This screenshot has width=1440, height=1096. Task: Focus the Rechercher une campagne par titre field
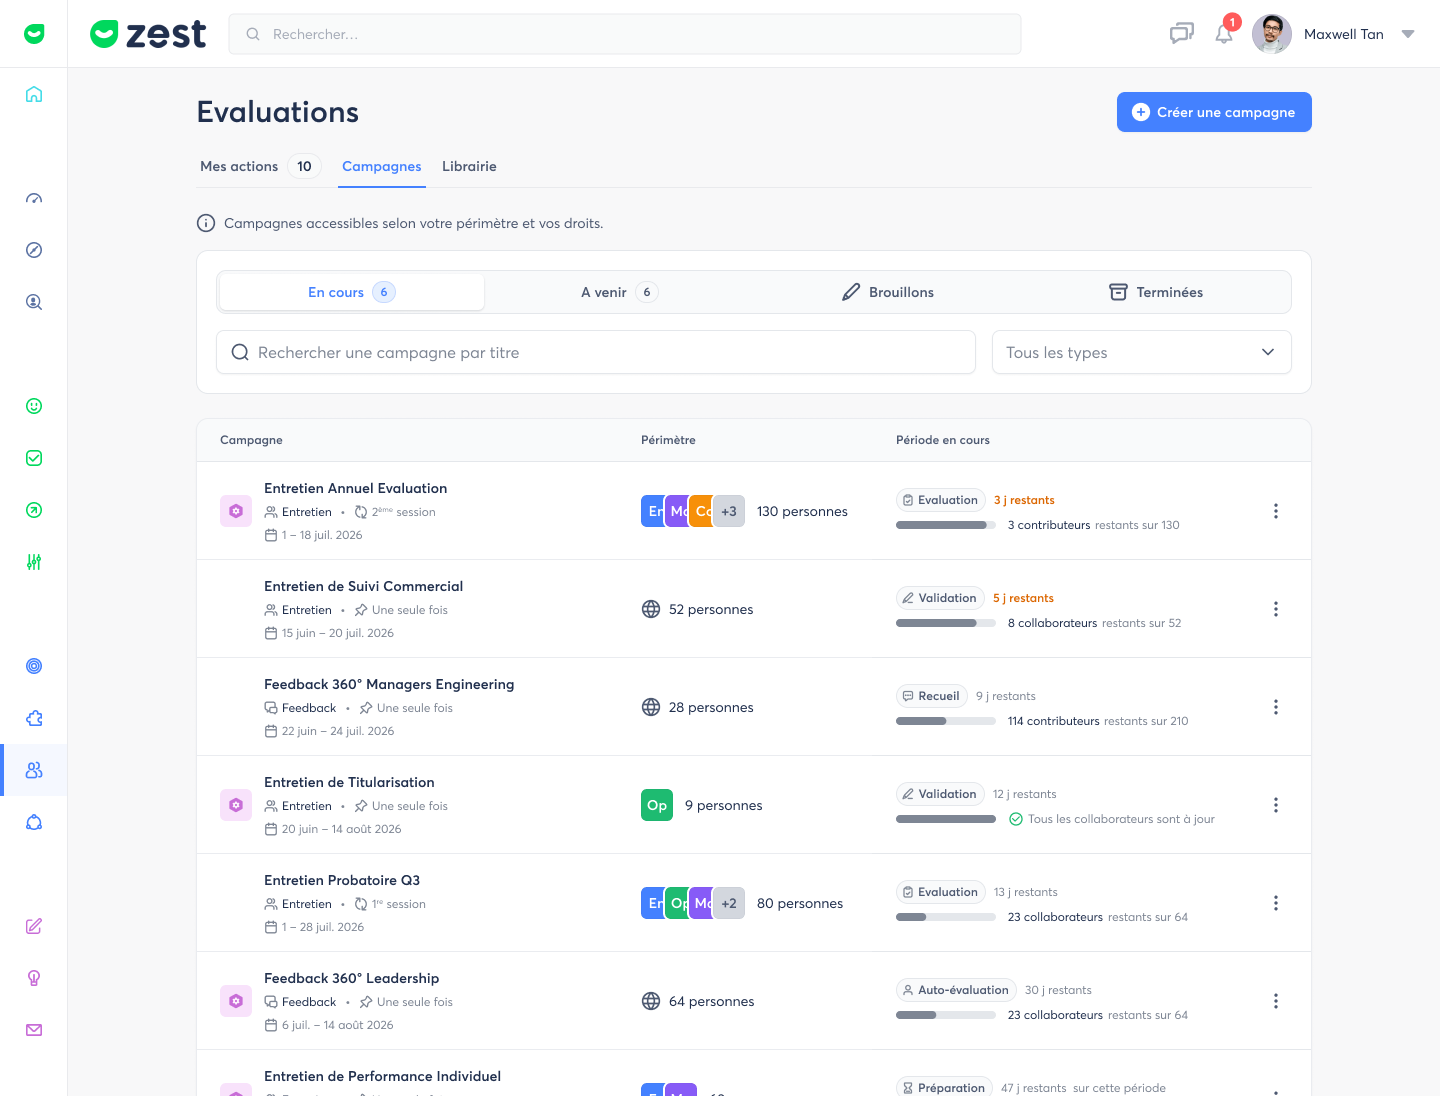(x=596, y=352)
